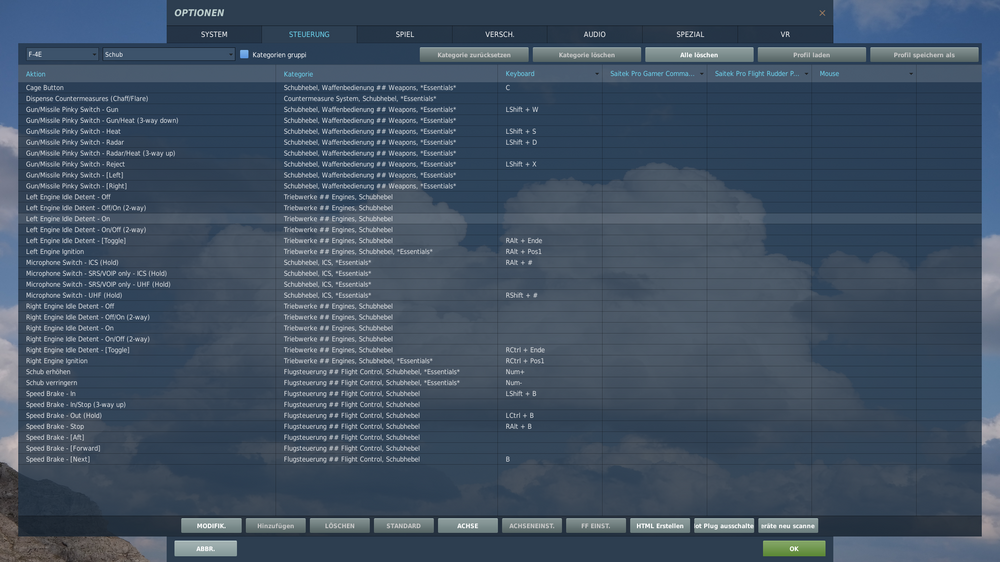Select Speed Brake - Out (Hold) row
Viewport: 1000px width, 562px height.
pyautogui.click(x=499, y=415)
